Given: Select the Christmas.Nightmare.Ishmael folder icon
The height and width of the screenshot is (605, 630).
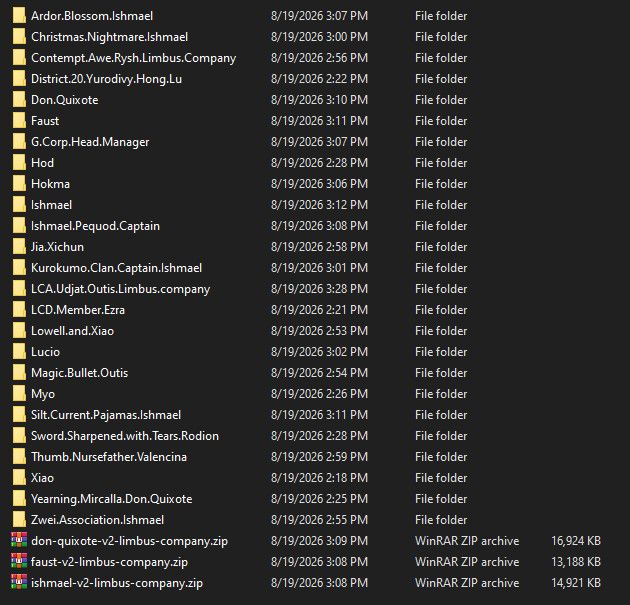Looking at the screenshot, I should [x=19, y=37].
